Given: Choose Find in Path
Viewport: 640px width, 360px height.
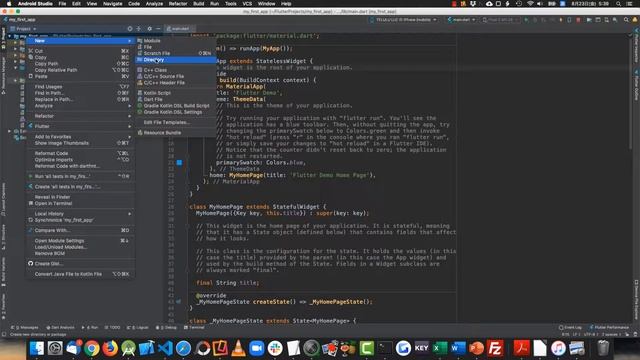Looking at the screenshot, I should click(x=80, y=93).
